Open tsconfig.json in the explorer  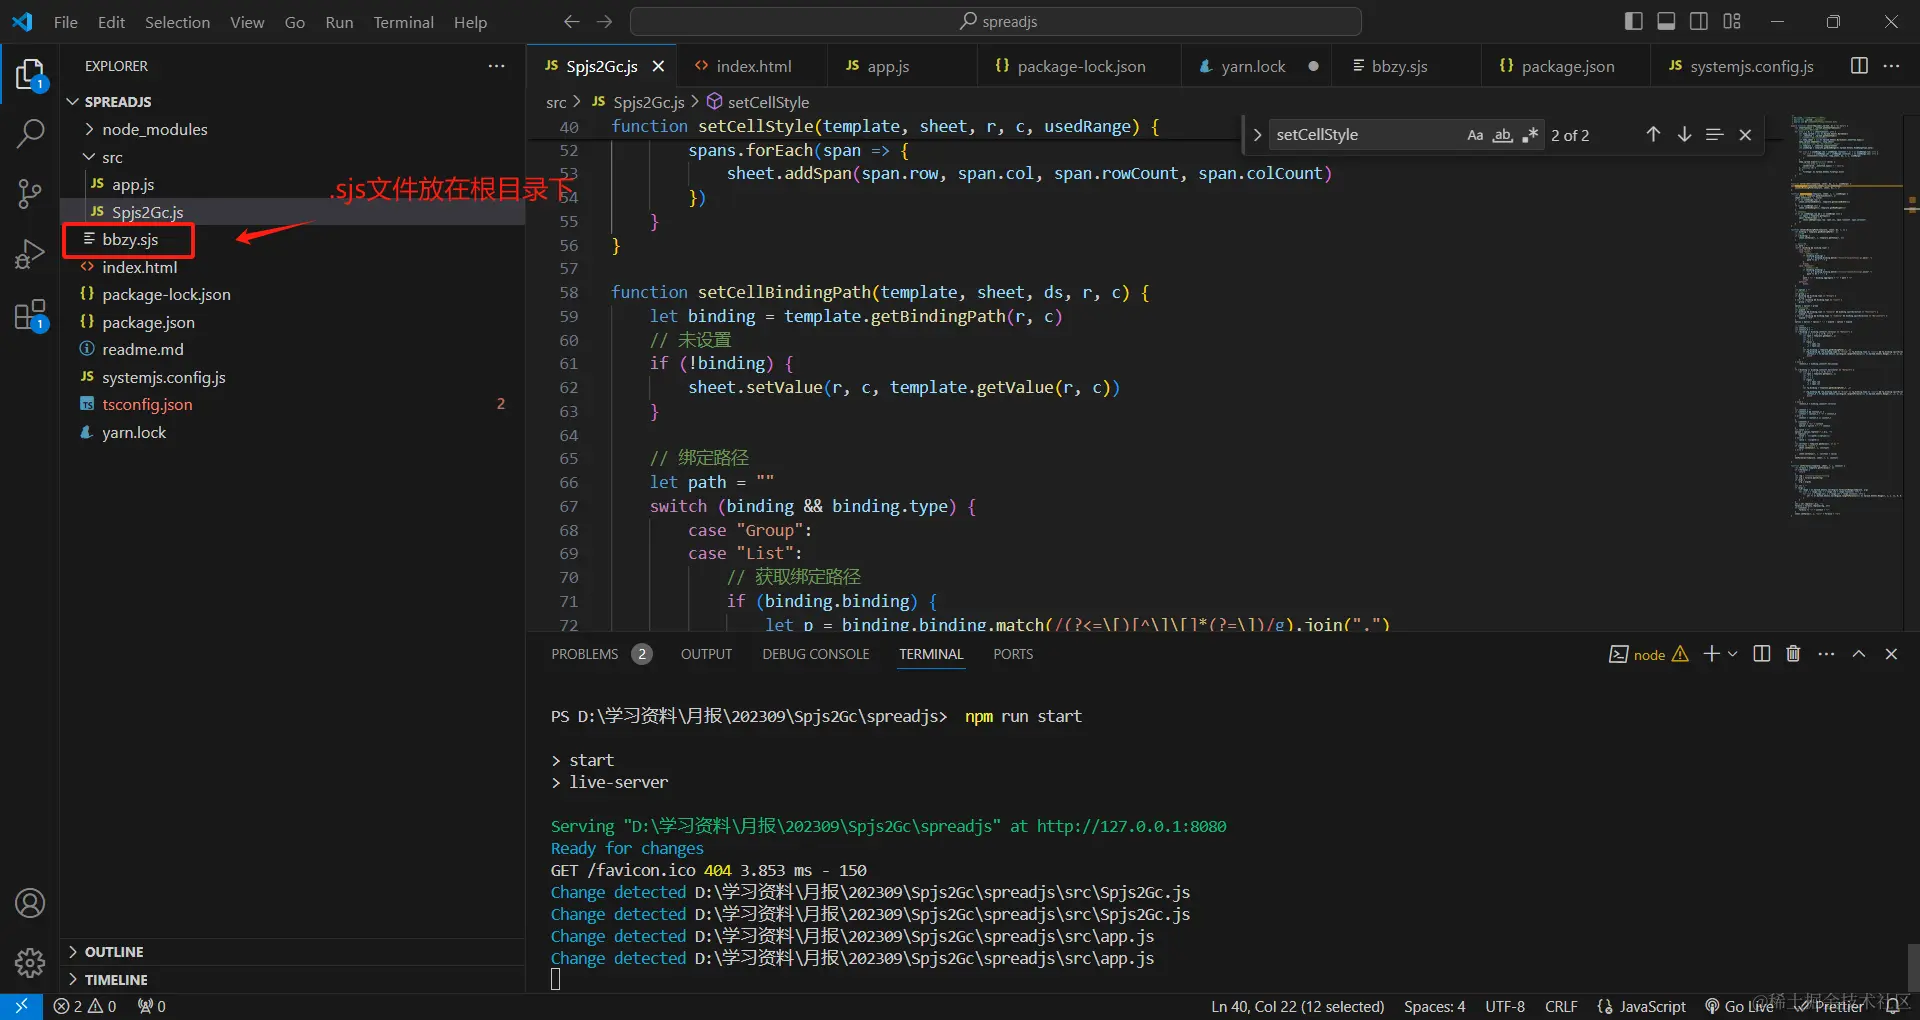coord(147,404)
